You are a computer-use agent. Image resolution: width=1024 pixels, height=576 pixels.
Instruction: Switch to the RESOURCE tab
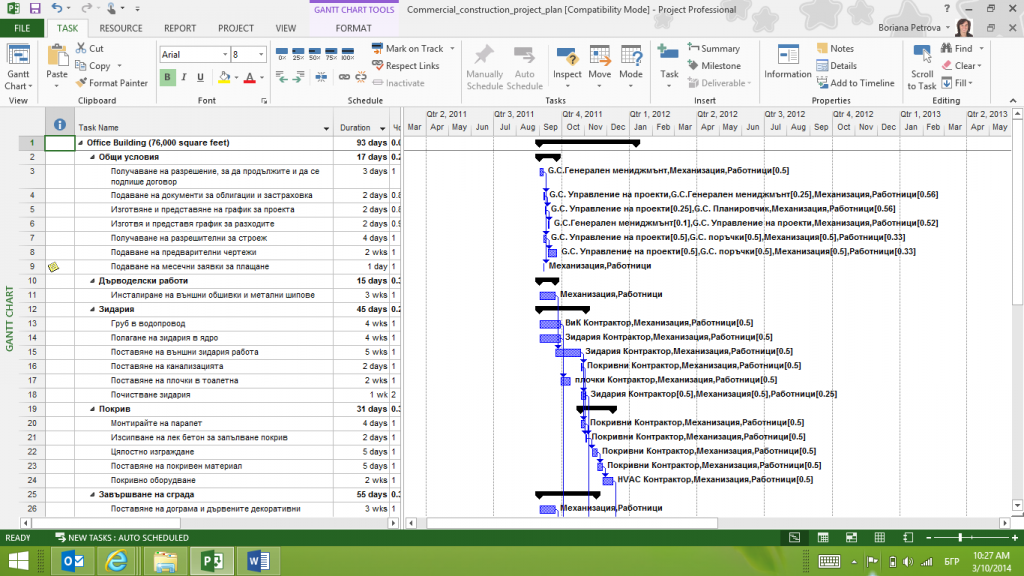(121, 28)
